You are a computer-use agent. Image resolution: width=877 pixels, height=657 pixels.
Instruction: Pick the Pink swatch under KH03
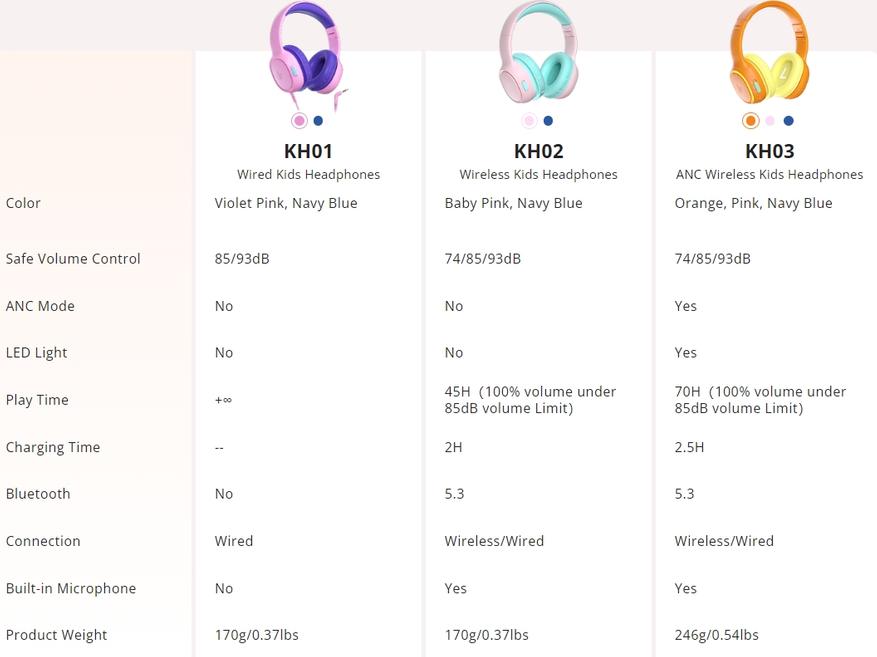point(770,121)
